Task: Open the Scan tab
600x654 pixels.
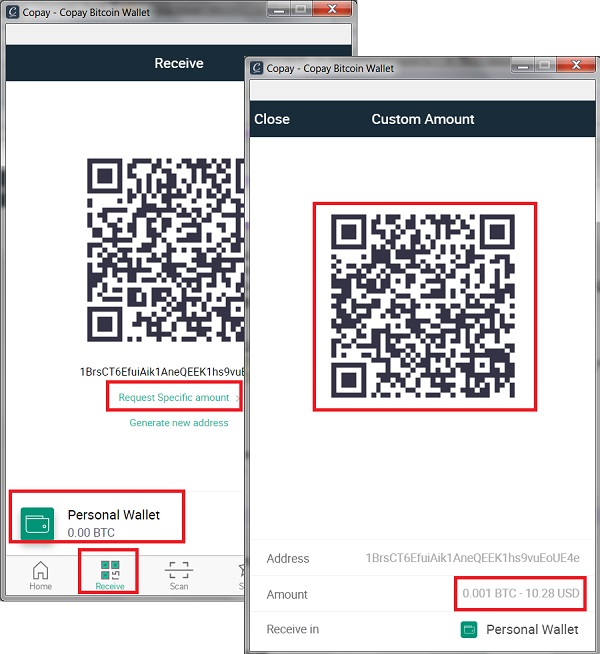Action: pos(179,575)
